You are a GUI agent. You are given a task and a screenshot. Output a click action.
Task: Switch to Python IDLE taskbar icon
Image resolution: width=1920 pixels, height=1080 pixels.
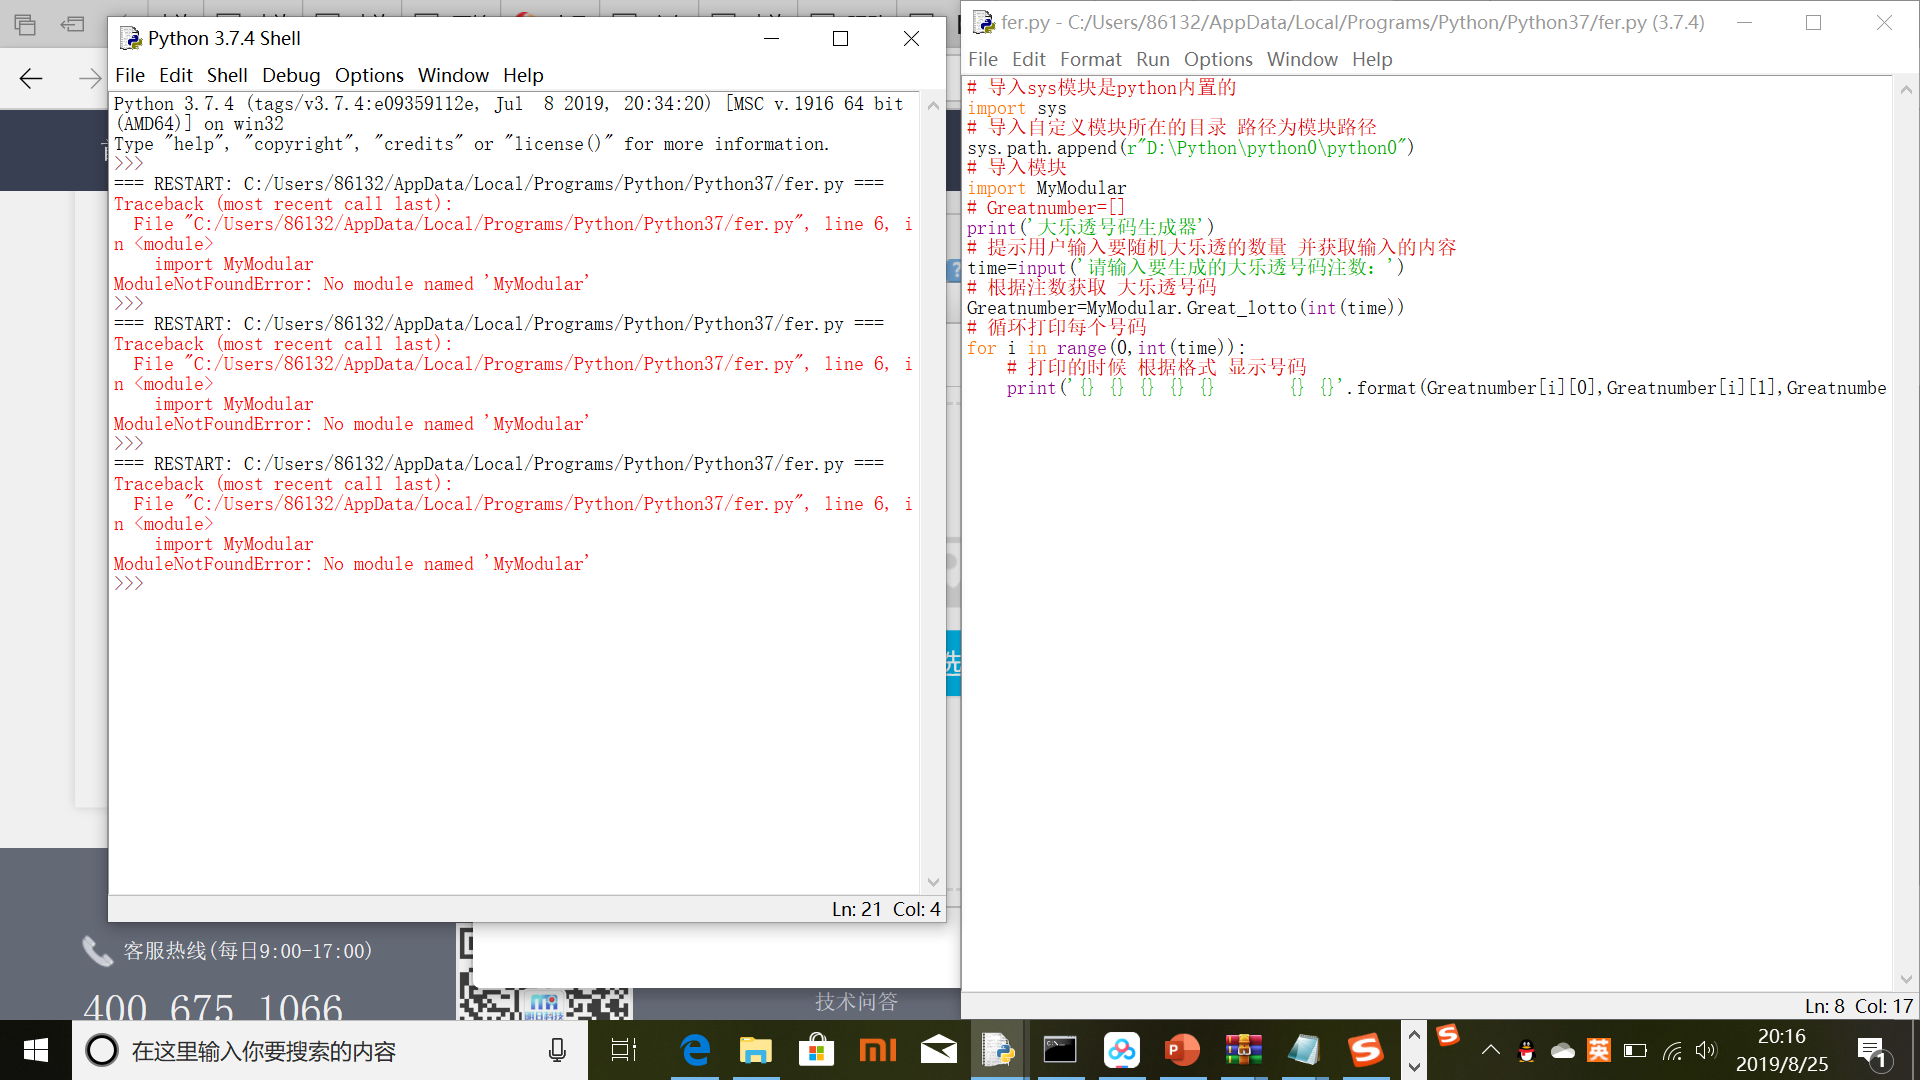click(x=998, y=1050)
